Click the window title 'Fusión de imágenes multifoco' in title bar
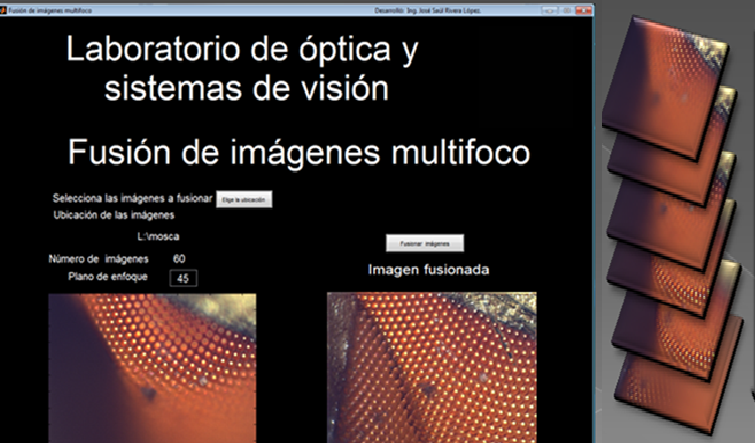Image resolution: width=755 pixels, height=443 pixels. [50, 10]
